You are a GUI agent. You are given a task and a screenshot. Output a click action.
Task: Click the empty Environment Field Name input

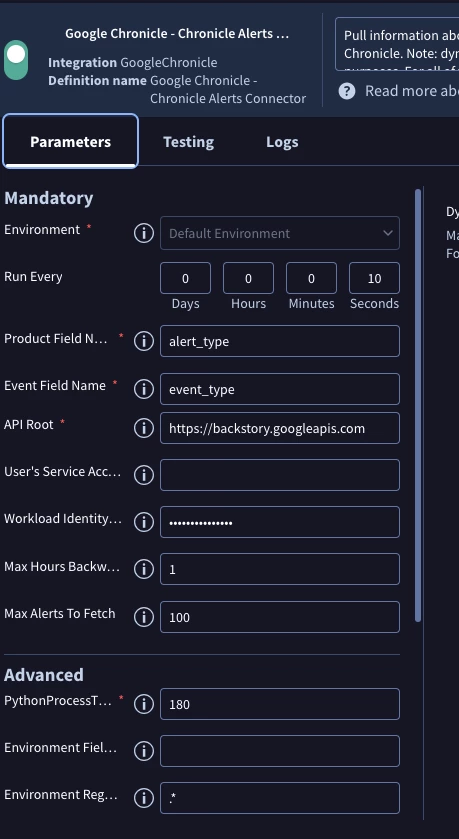[x=280, y=751]
